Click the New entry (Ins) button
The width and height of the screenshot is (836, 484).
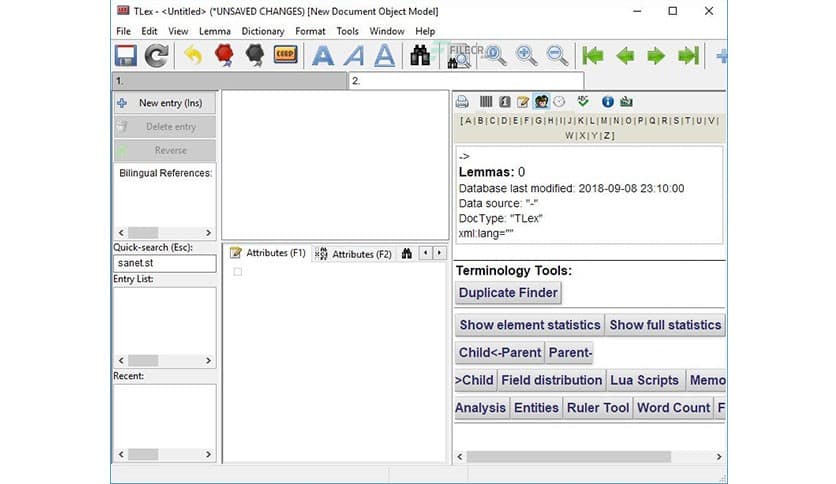click(165, 103)
